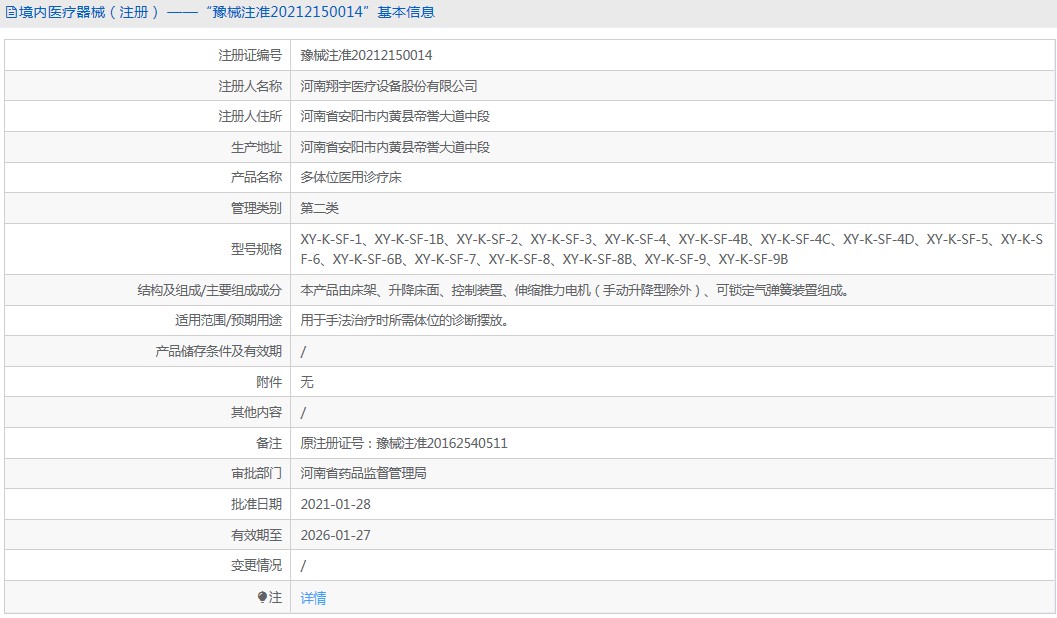
Task: Click the 附件 row label
Action: (269, 382)
